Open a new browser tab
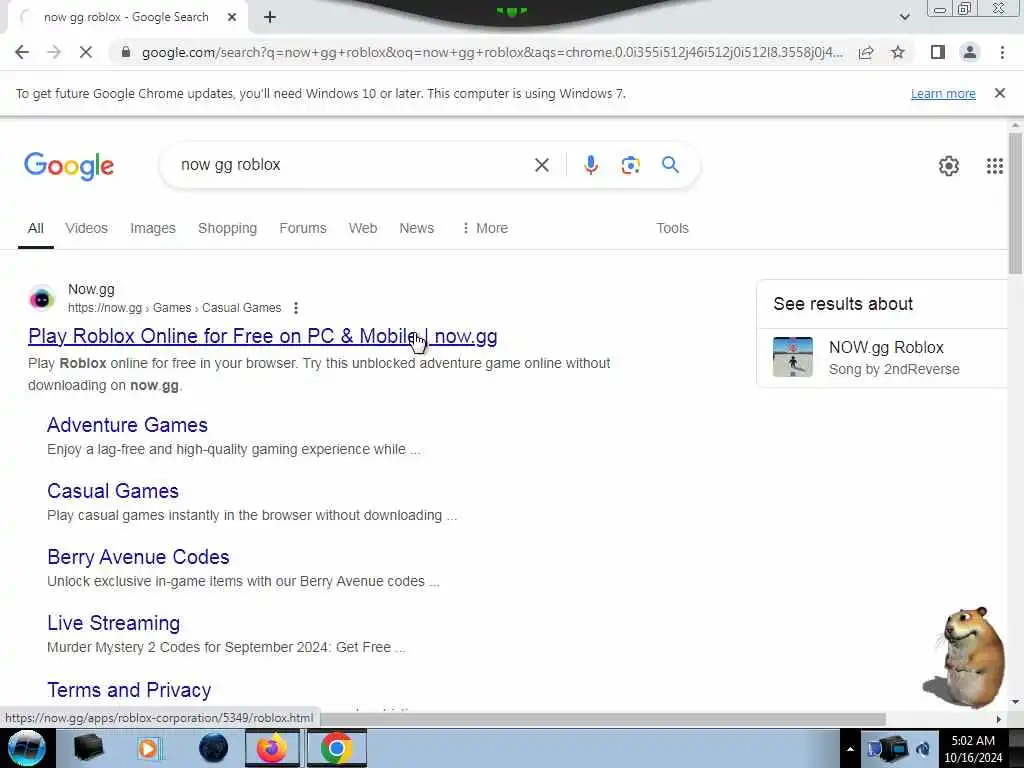Screen dimensions: 1024x768 (270, 17)
